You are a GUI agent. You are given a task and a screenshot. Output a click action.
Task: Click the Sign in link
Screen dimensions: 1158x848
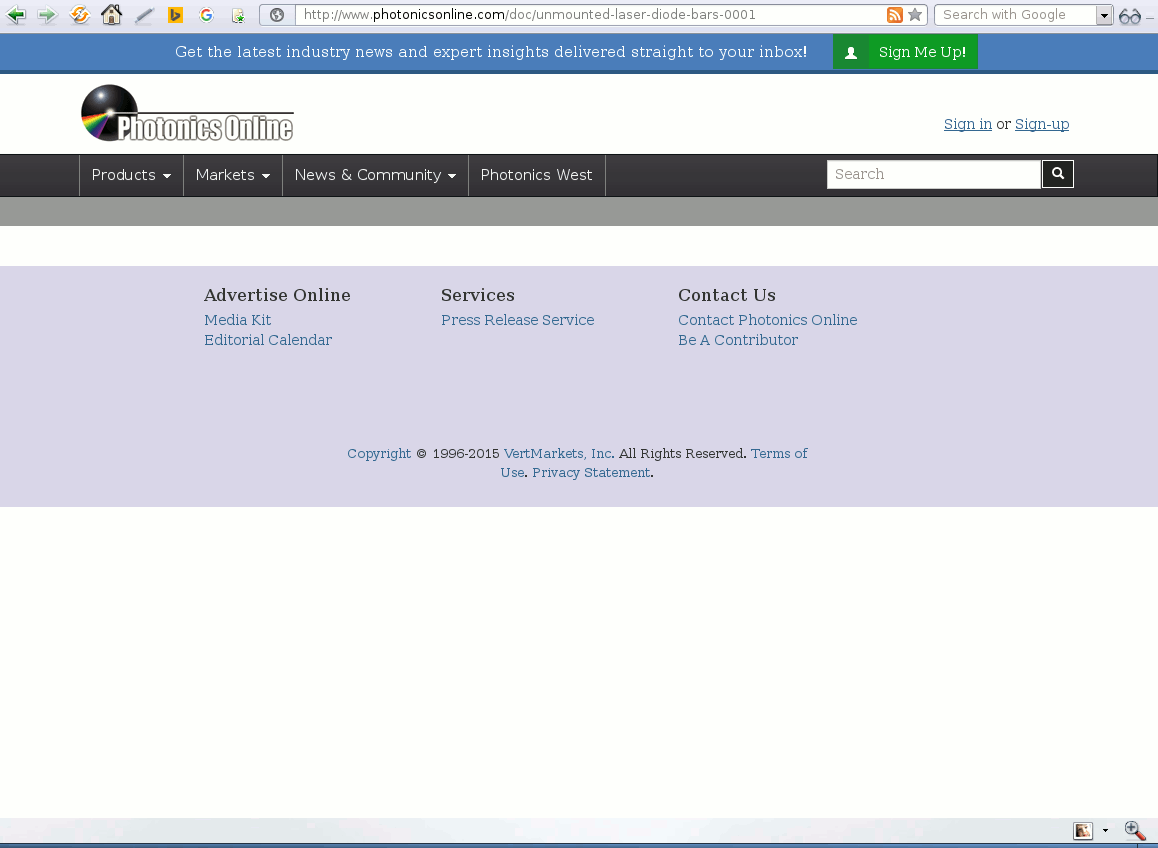point(967,124)
